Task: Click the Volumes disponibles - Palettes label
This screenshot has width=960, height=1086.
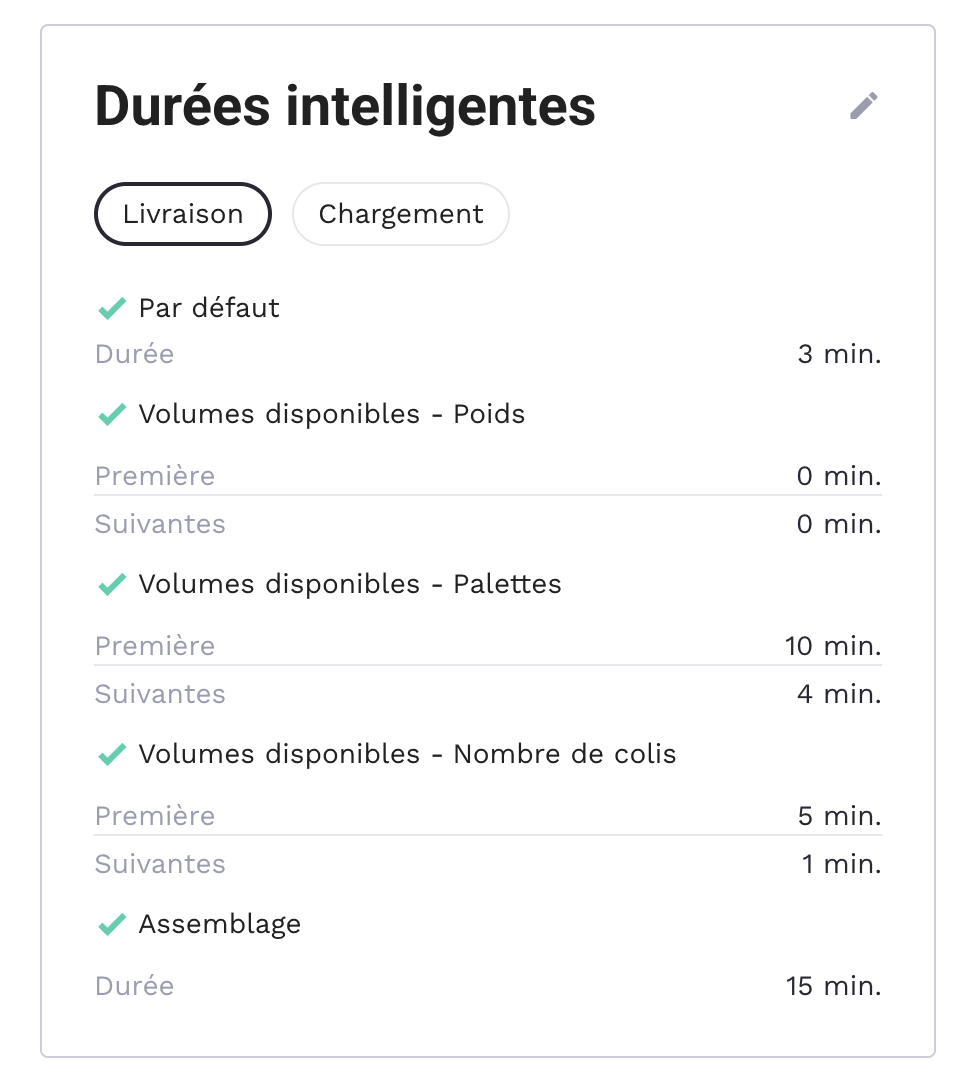Action: click(350, 584)
